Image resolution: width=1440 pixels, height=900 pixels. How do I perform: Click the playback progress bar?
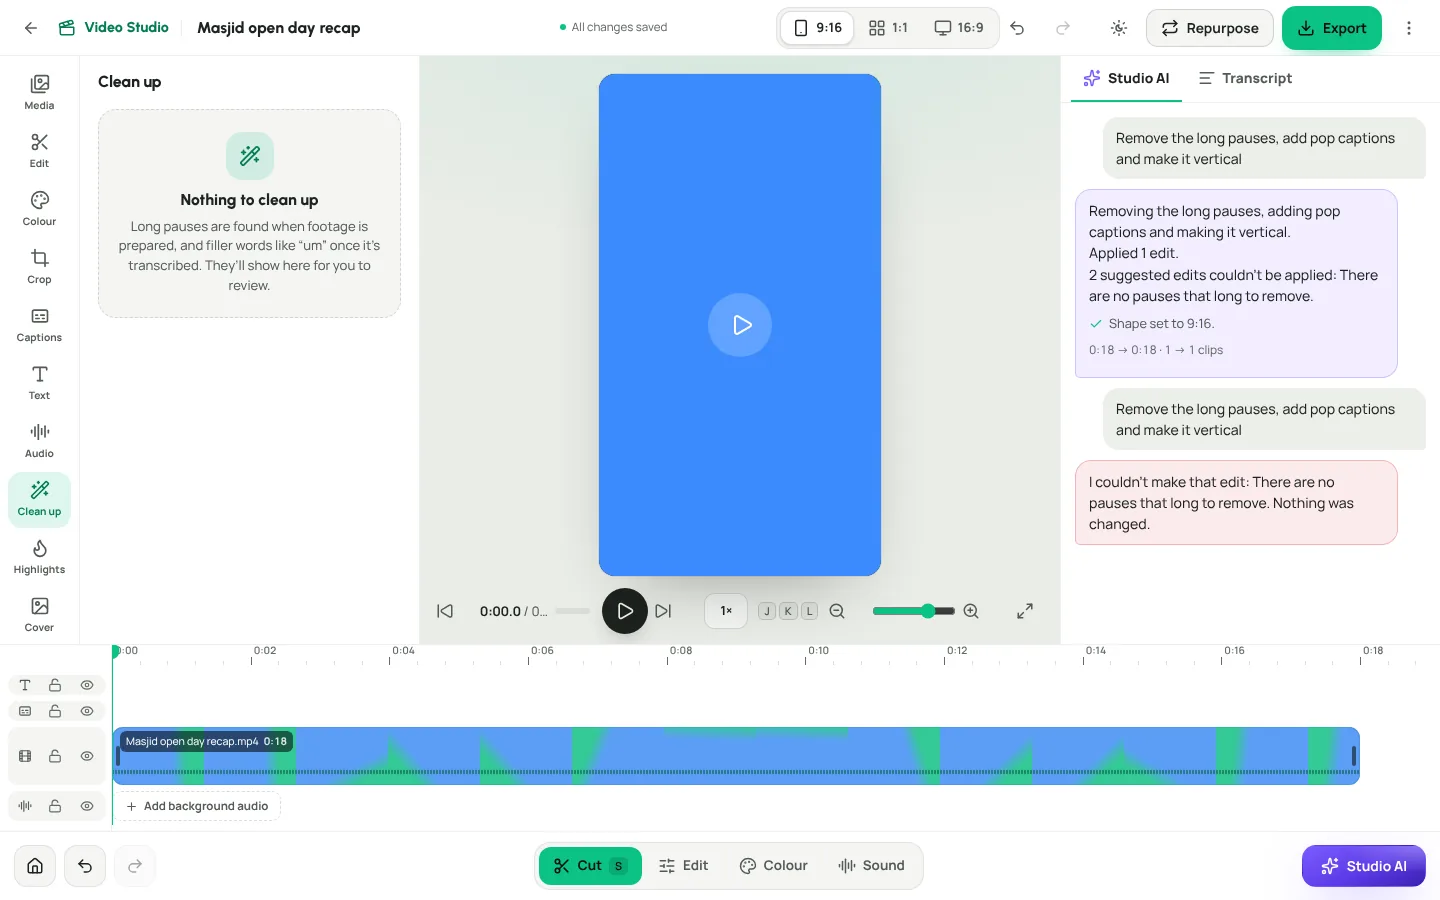[x=572, y=611]
